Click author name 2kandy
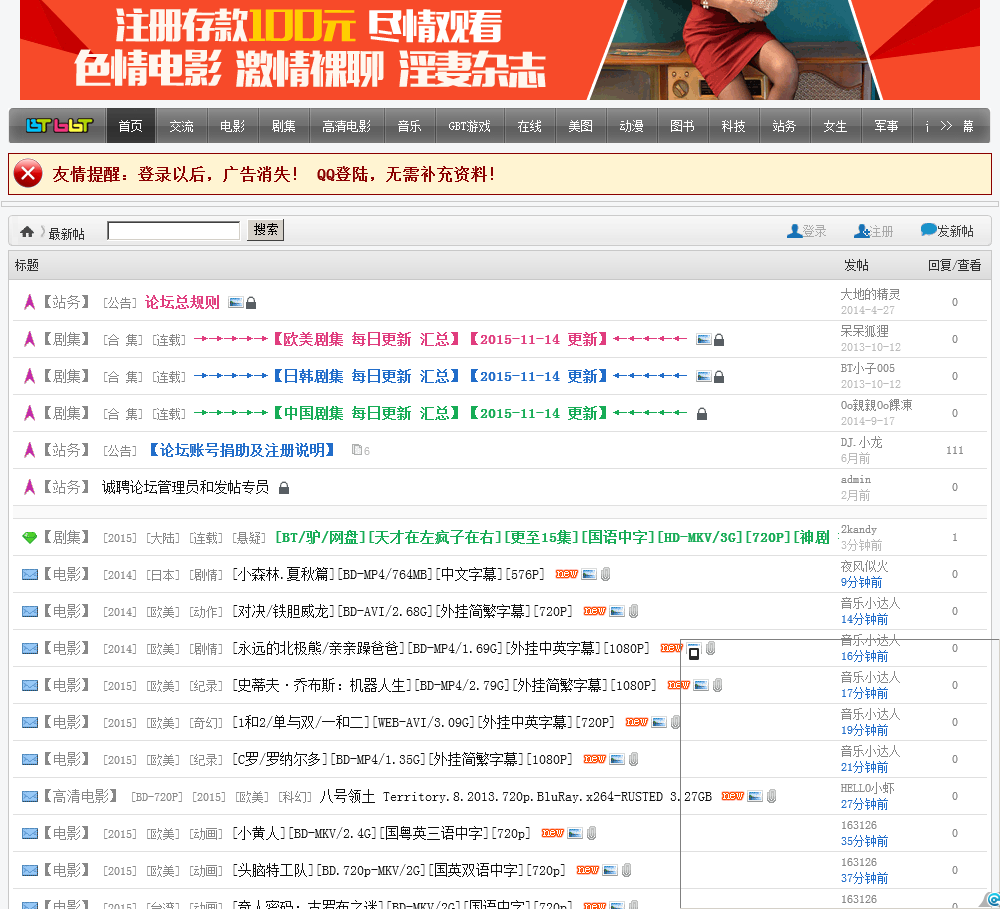 pos(858,529)
